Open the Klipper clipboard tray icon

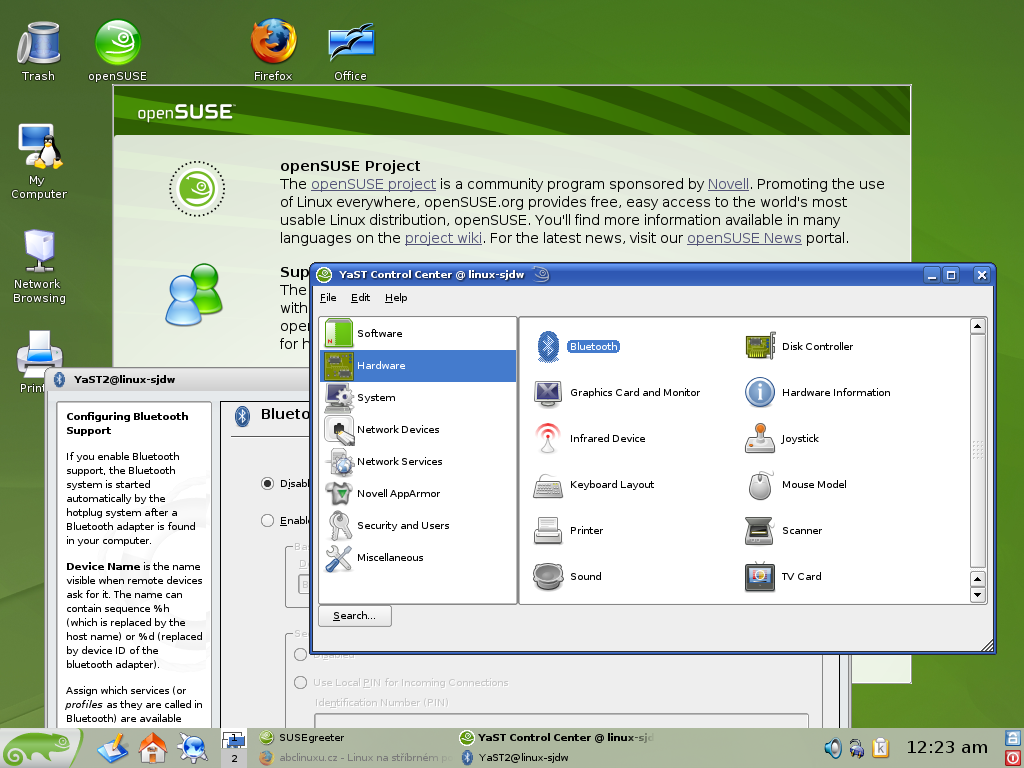click(x=880, y=748)
